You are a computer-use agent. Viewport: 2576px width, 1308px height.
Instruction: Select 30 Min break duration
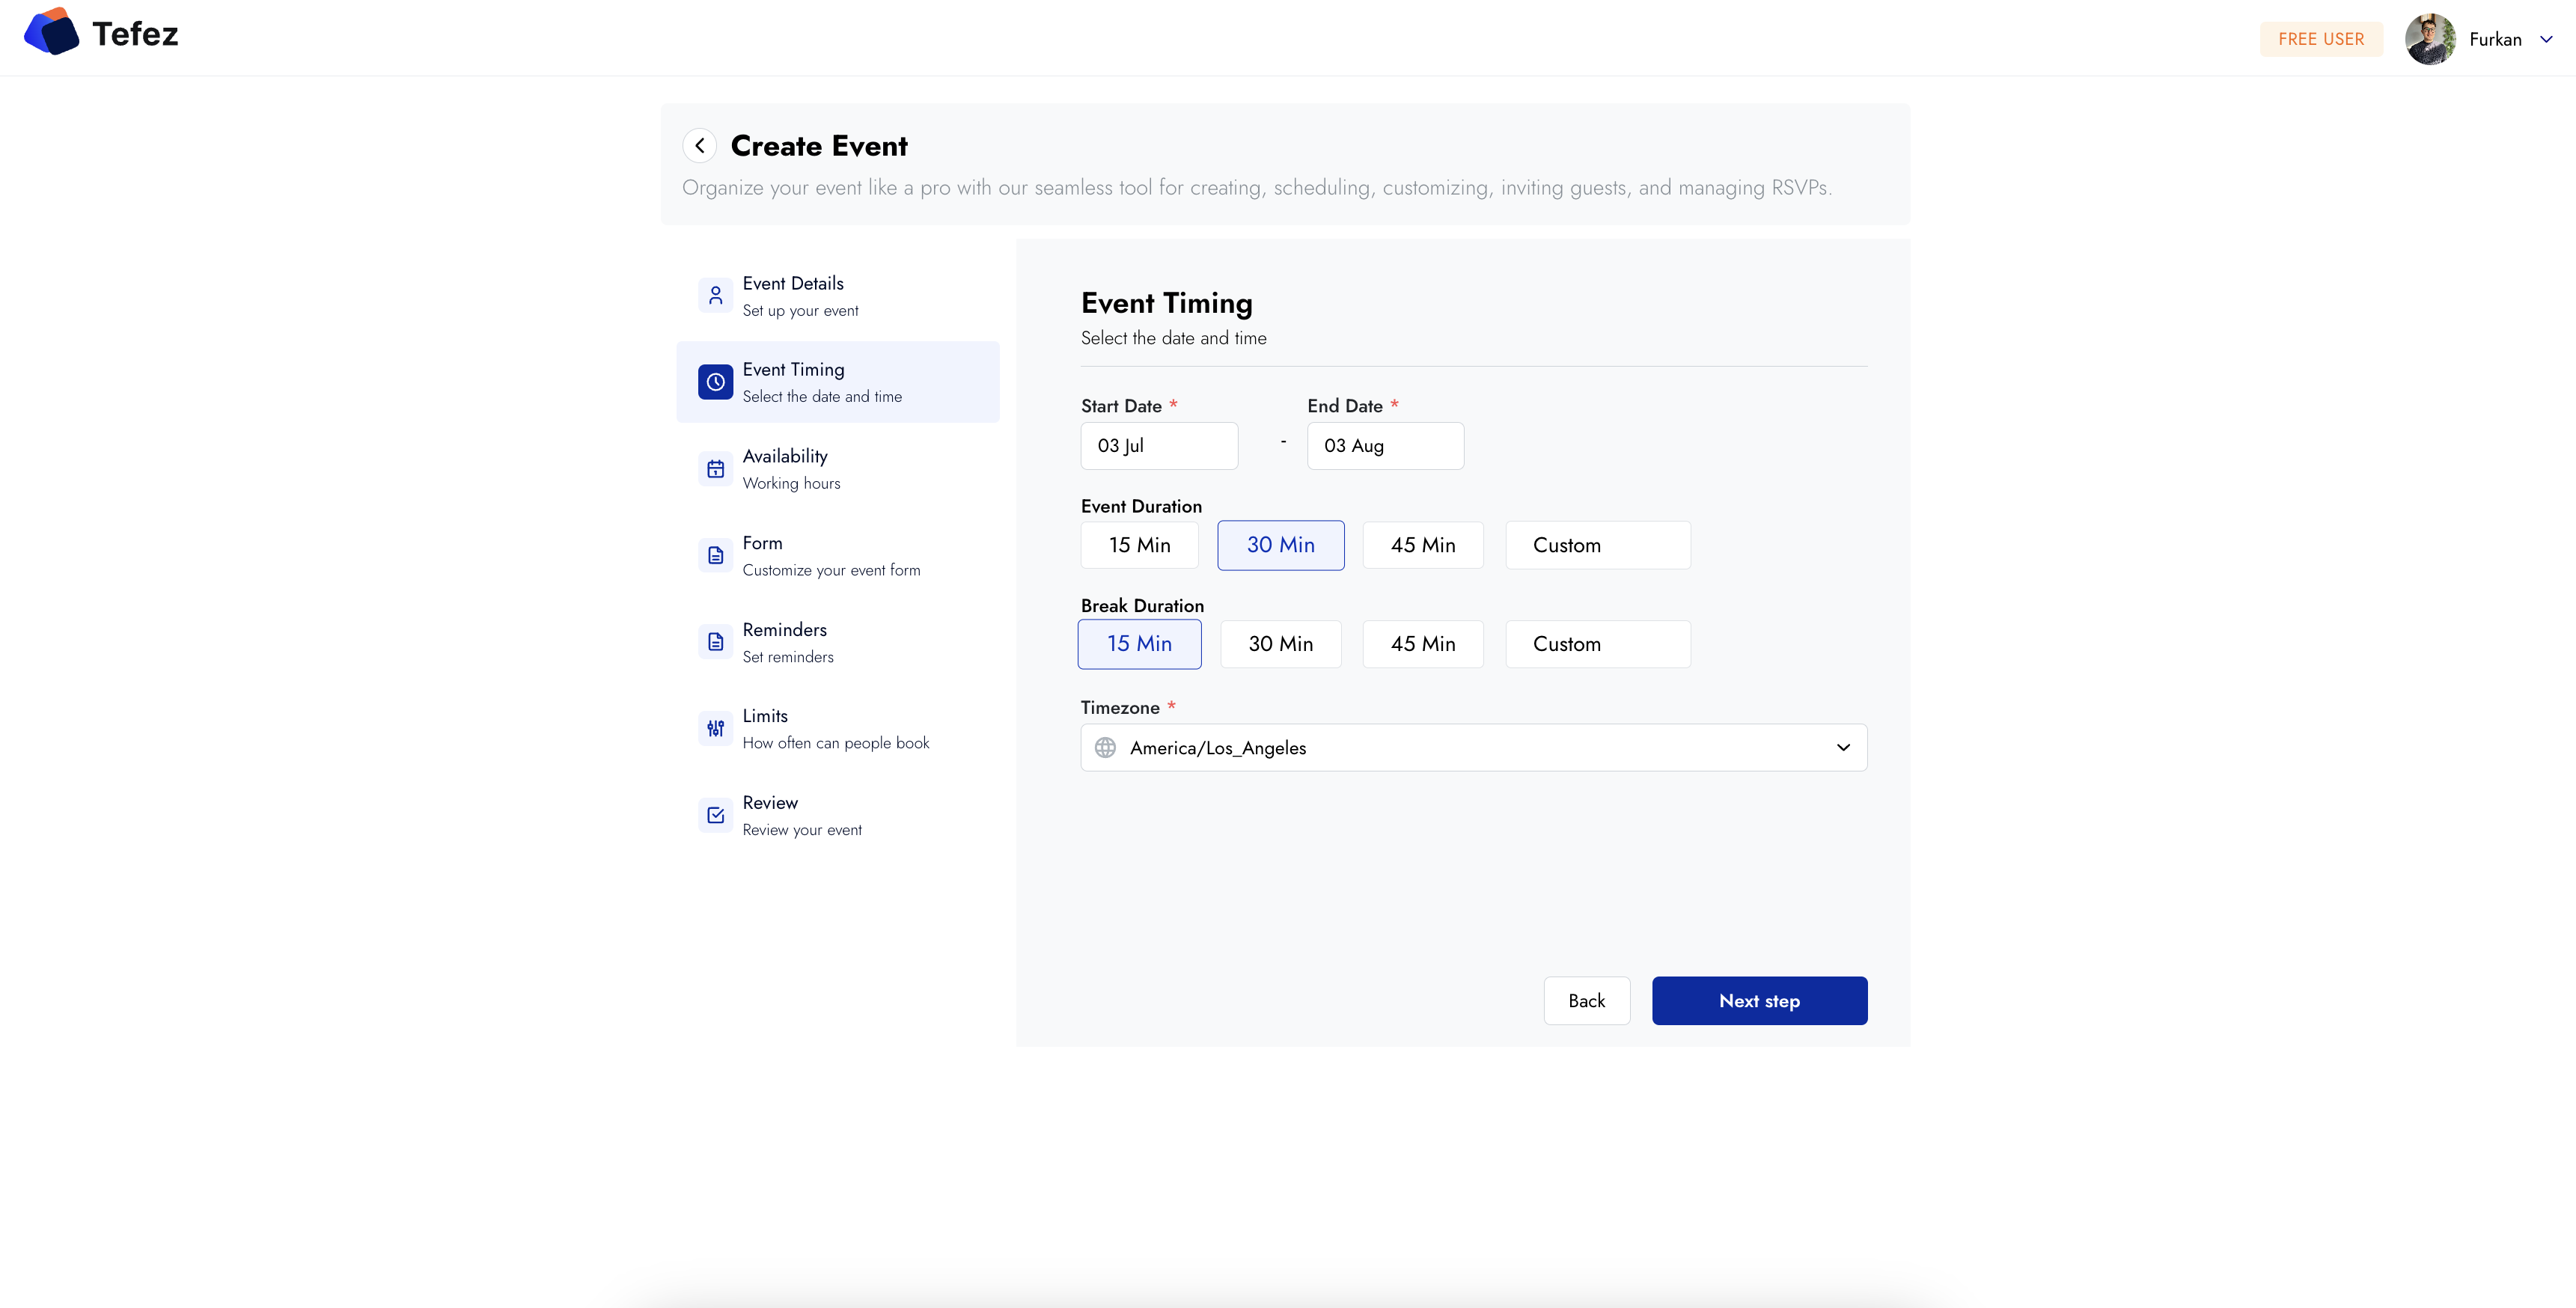(x=1280, y=644)
